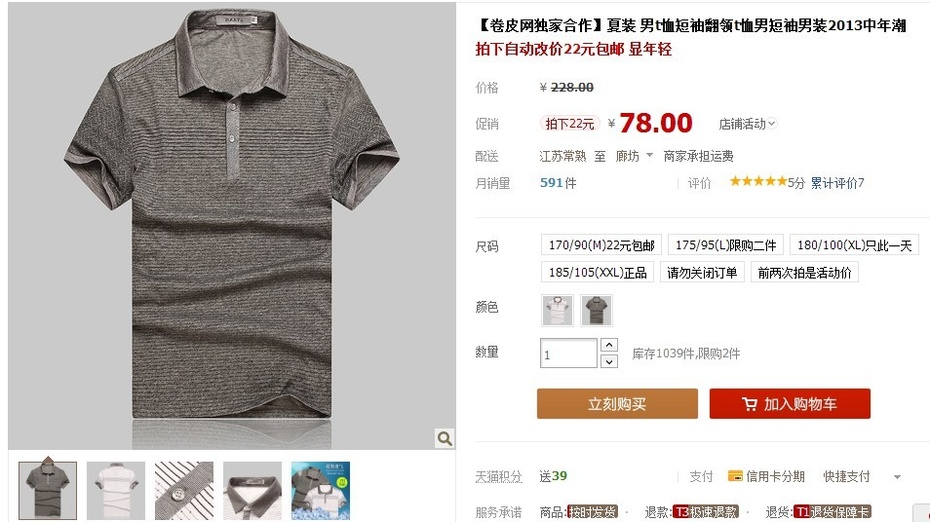The image size is (930, 522).
Task: Click the five-star rating icons
Action: tap(758, 182)
